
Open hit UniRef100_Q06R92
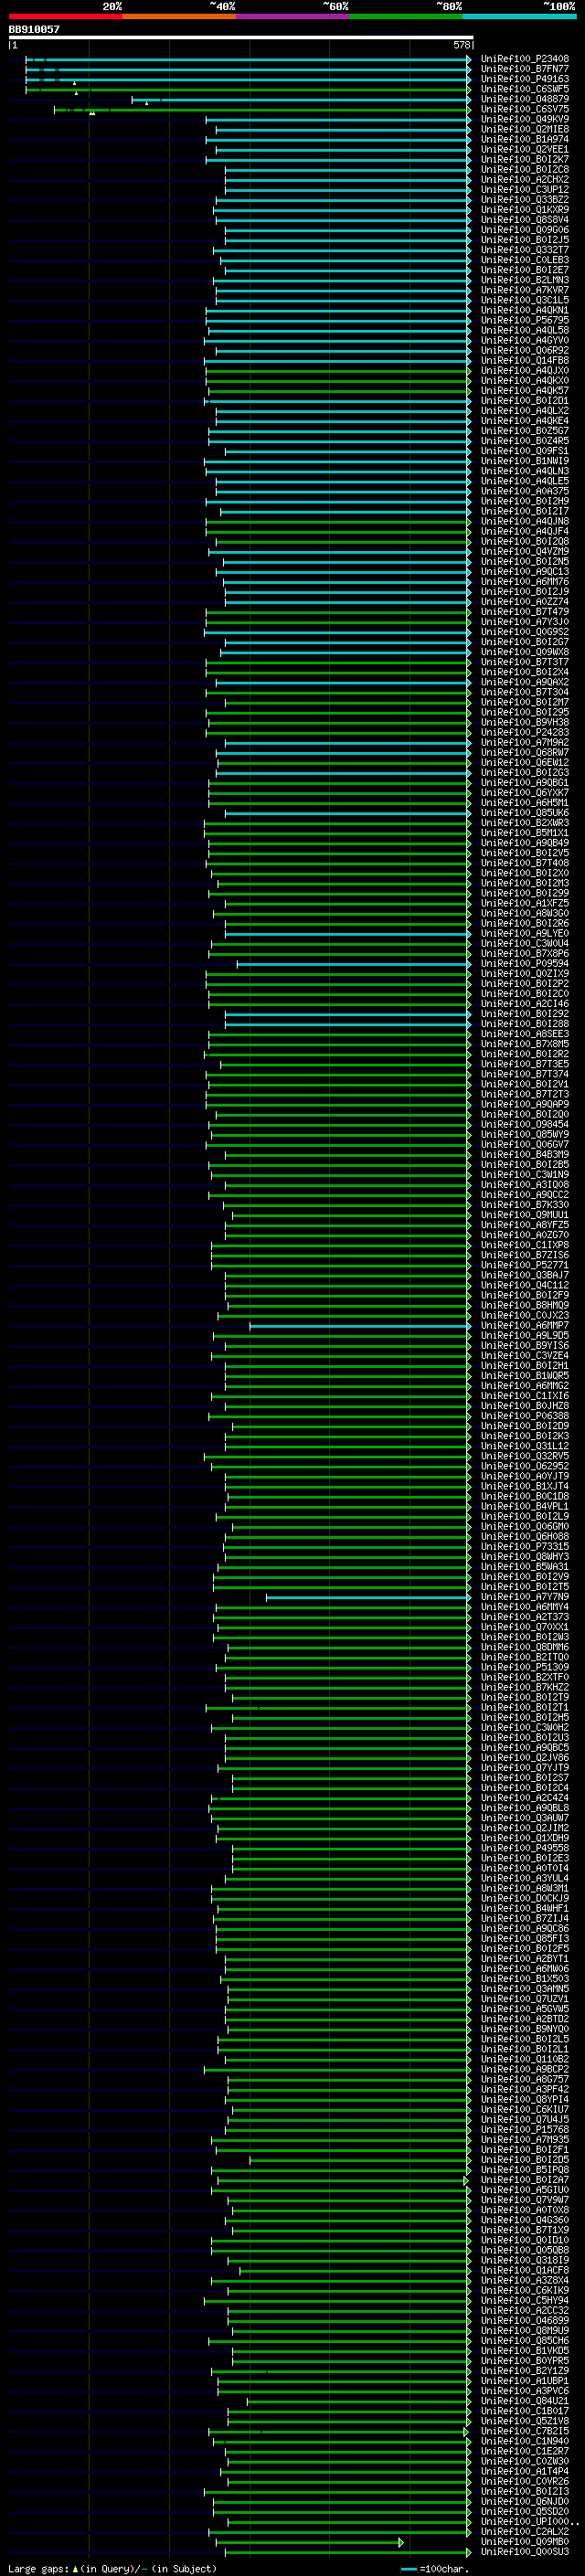[x=525, y=350]
